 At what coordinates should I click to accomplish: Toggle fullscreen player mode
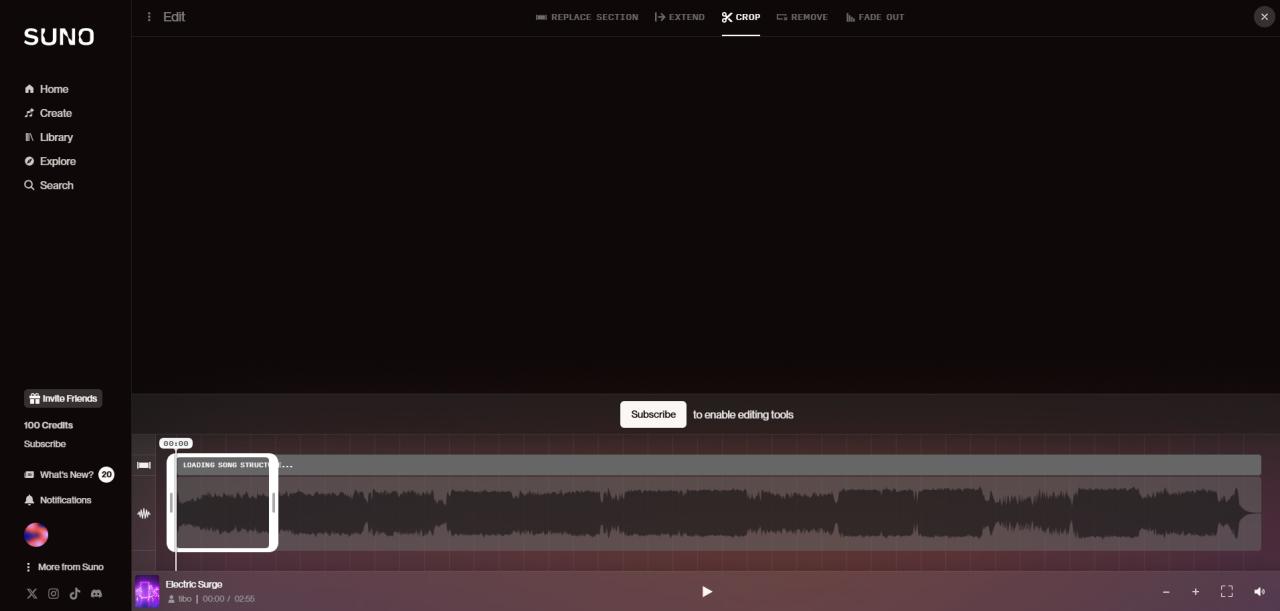point(1227,591)
